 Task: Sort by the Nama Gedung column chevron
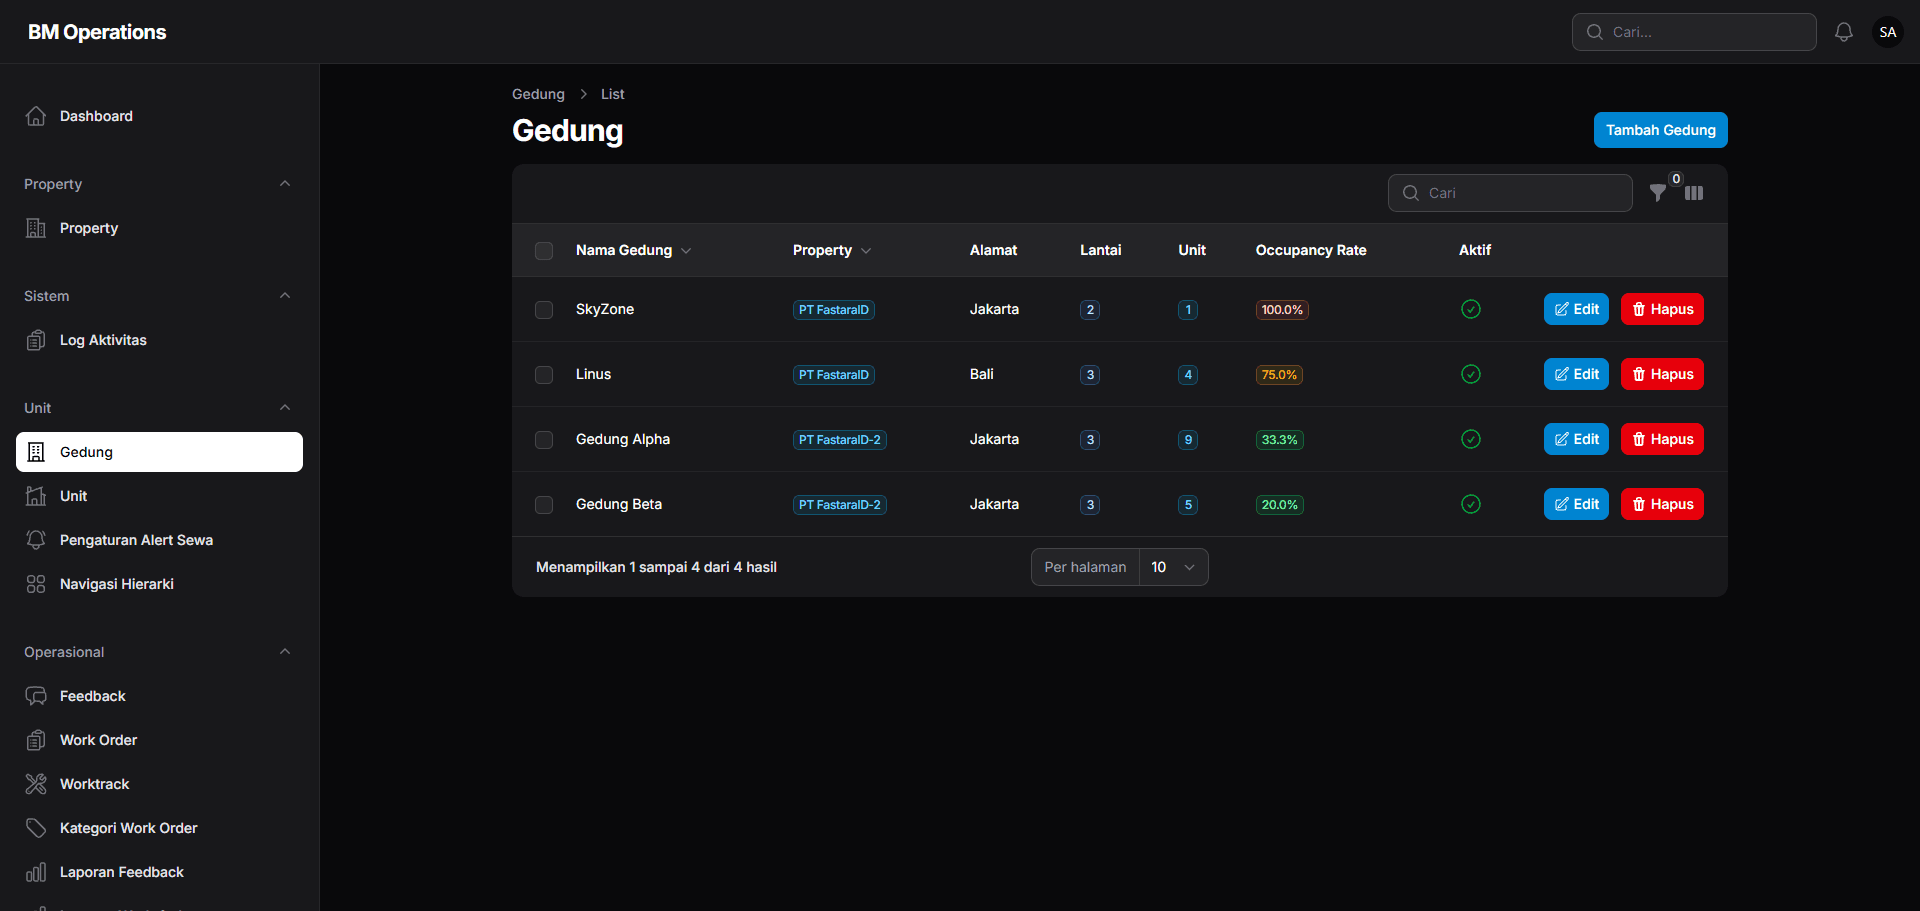tap(686, 251)
